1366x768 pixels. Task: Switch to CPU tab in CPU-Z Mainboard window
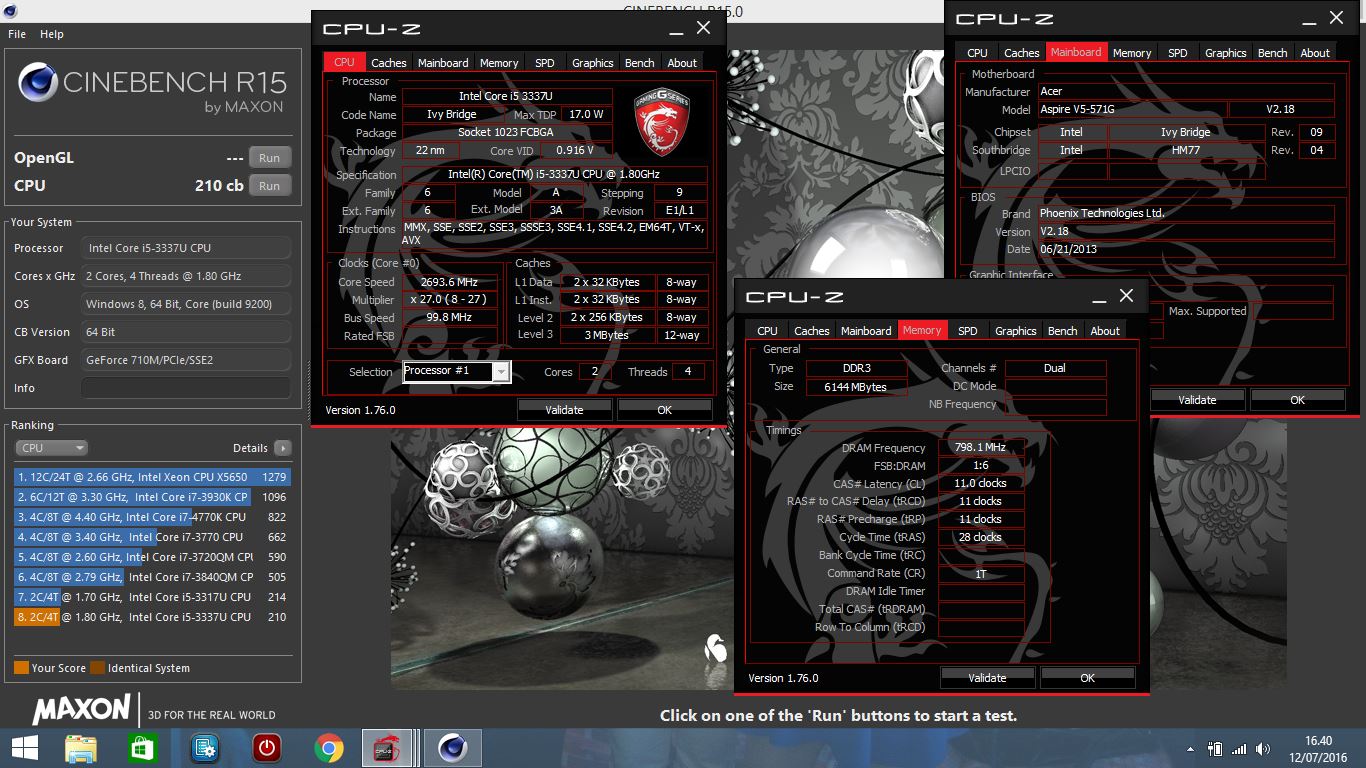click(977, 52)
